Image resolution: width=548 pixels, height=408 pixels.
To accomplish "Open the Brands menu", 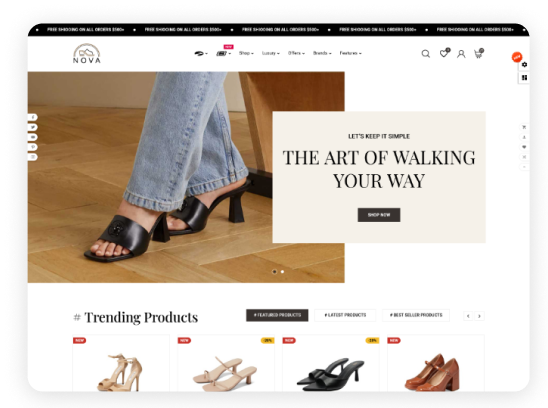I will tap(322, 53).
